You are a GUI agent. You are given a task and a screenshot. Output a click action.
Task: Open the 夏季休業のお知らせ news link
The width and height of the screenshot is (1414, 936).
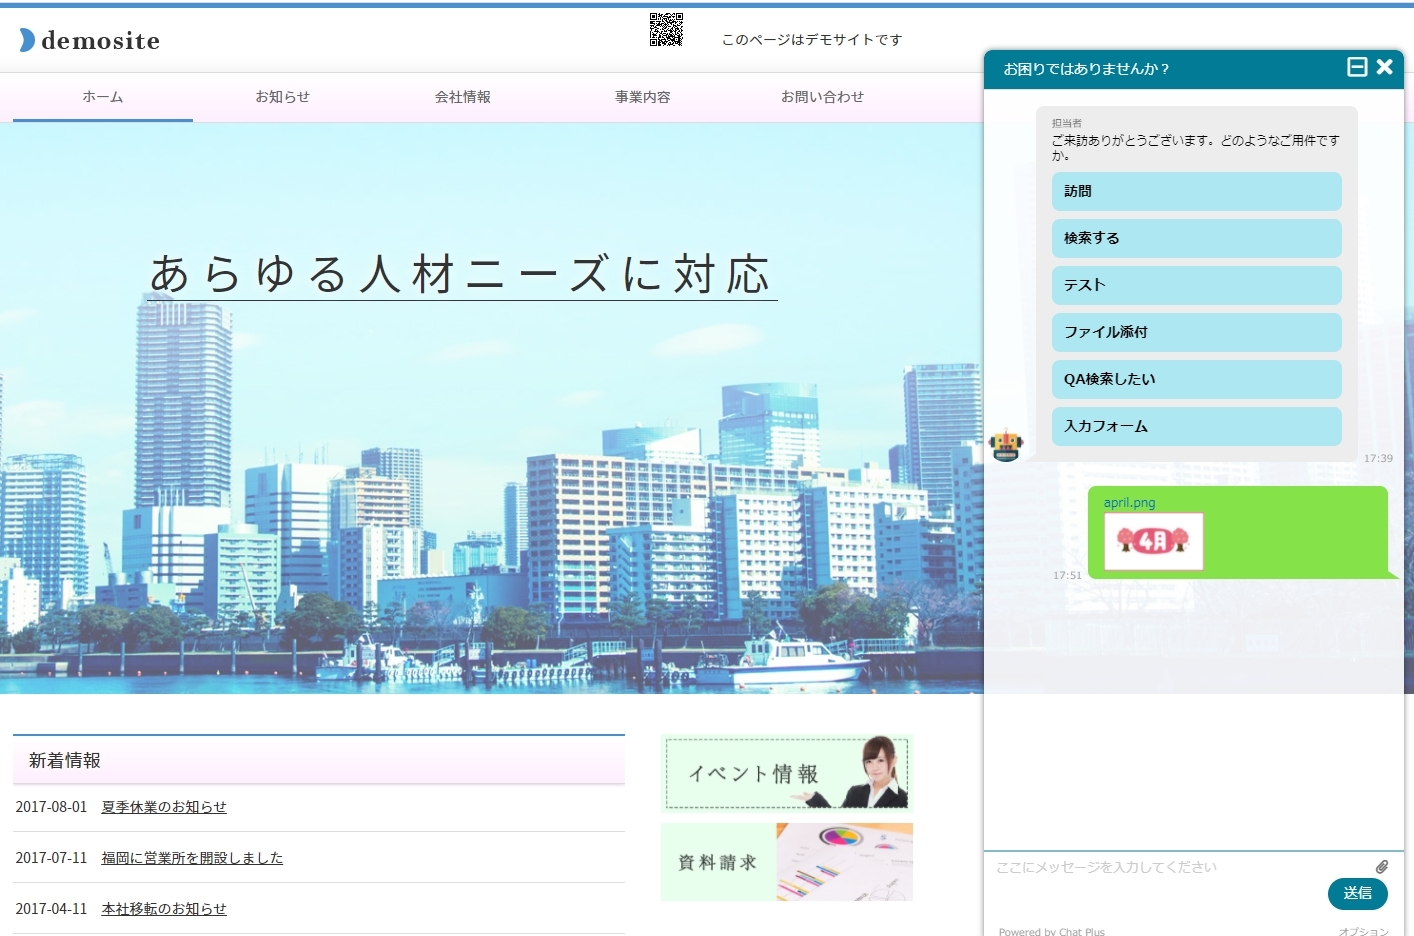(x=164, y=807)
